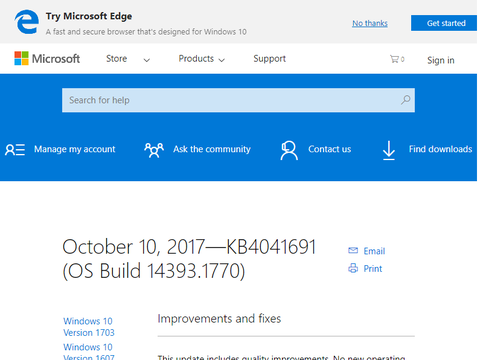Expand the Store dropdown chevron

tap(147, 60)
